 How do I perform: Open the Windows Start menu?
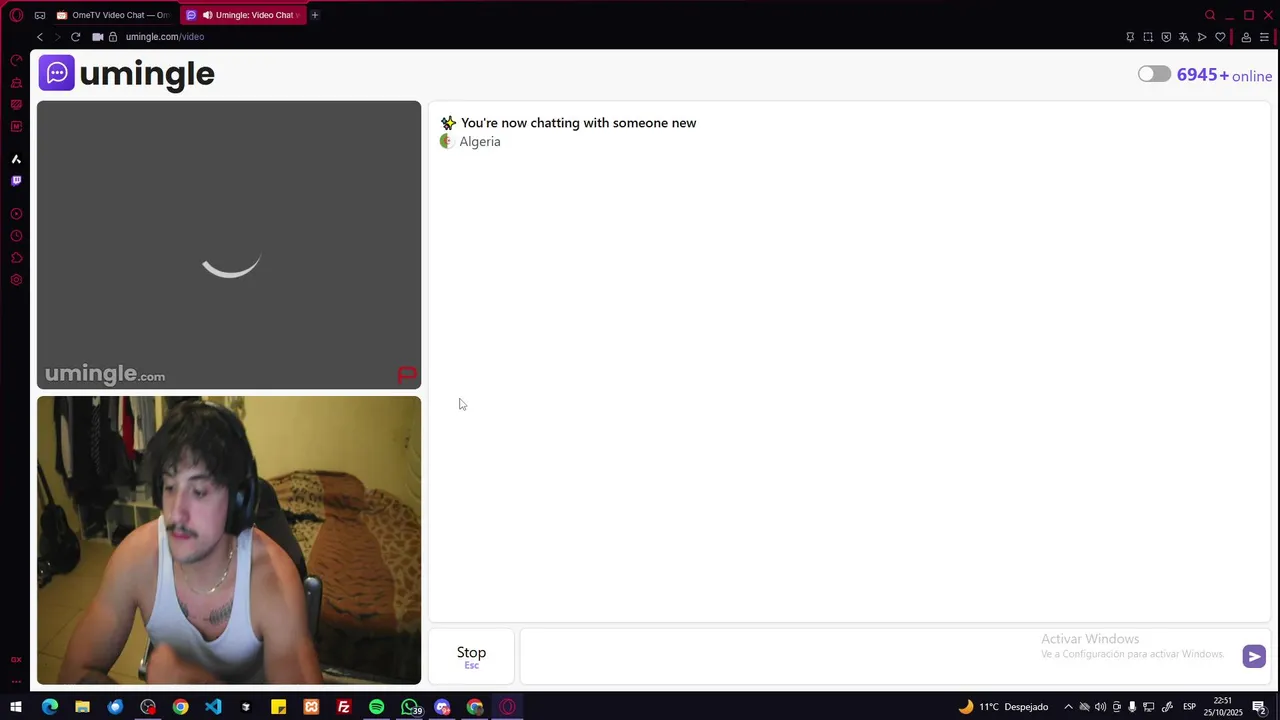click(16, 707)
